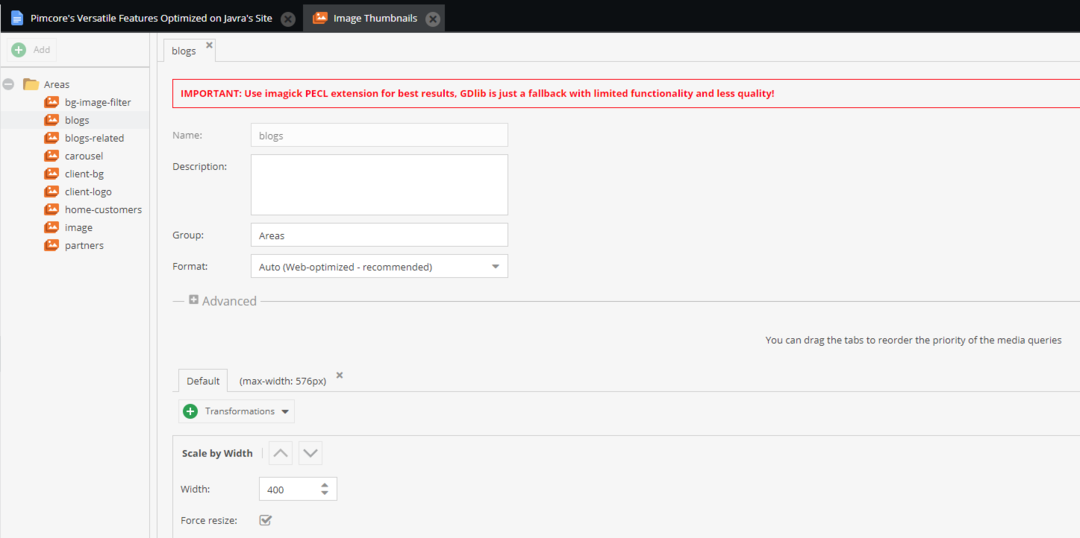Viewport: 1080px width, 538px height.
Task: Click the green plus icon beside Transformations
Action: click(190, 411)
